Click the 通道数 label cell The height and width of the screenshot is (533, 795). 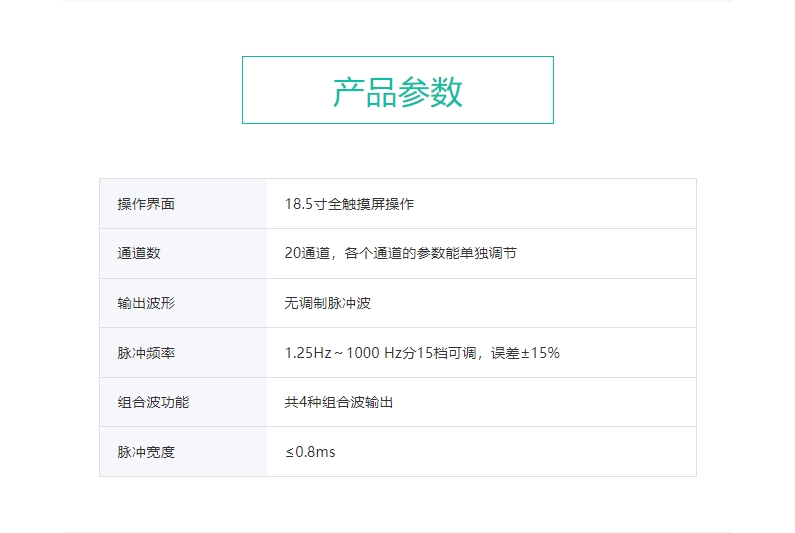[x=183, y=254]
